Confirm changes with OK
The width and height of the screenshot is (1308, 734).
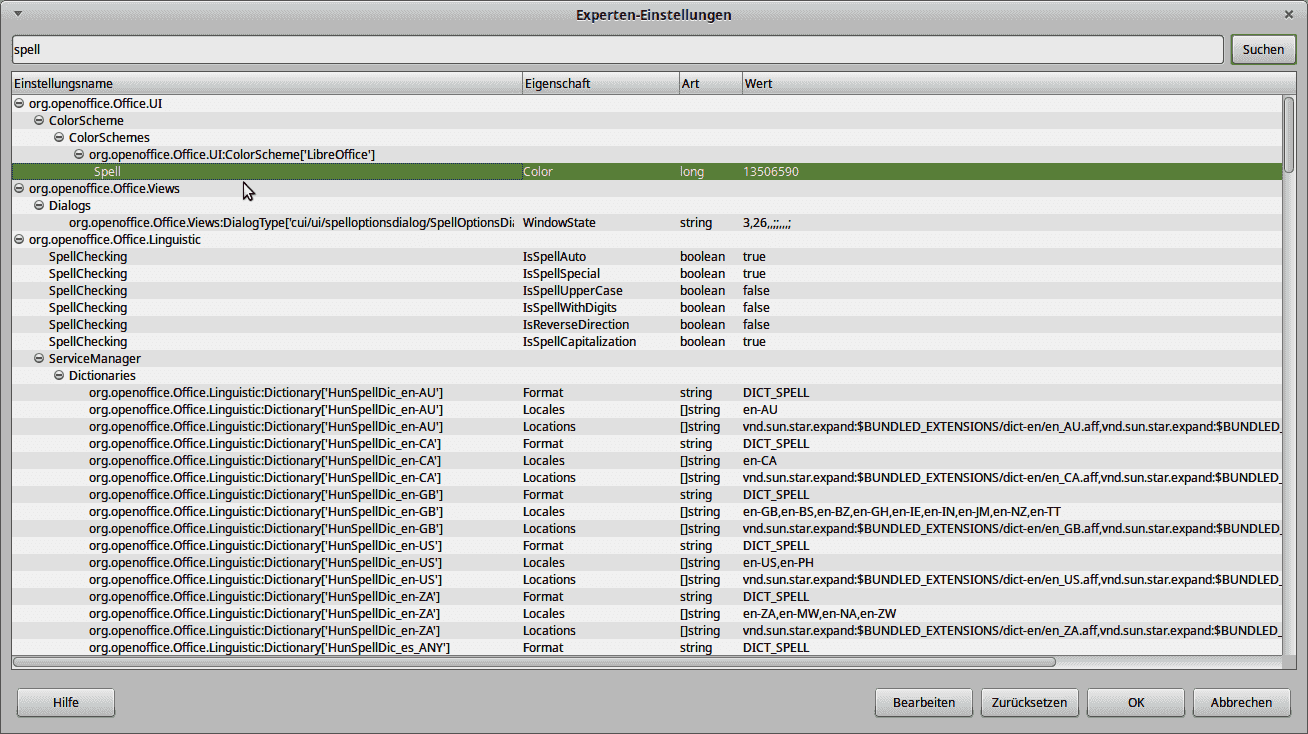click(1135, 702)
